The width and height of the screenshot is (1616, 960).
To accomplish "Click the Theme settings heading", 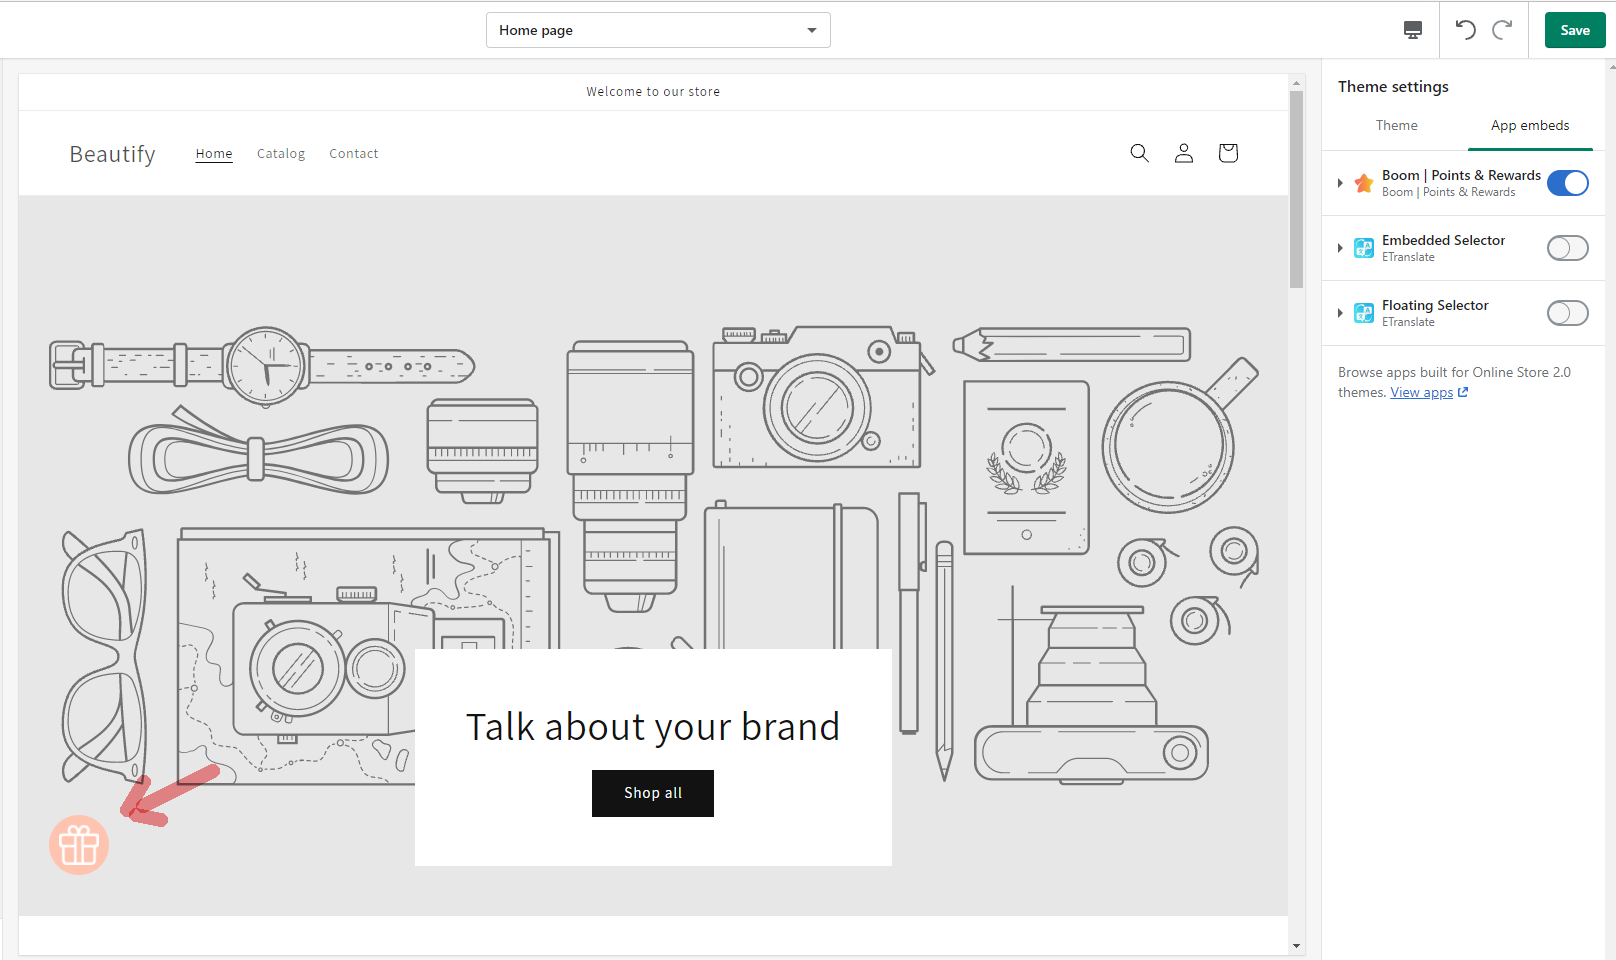I will (x=1393, y=87).
